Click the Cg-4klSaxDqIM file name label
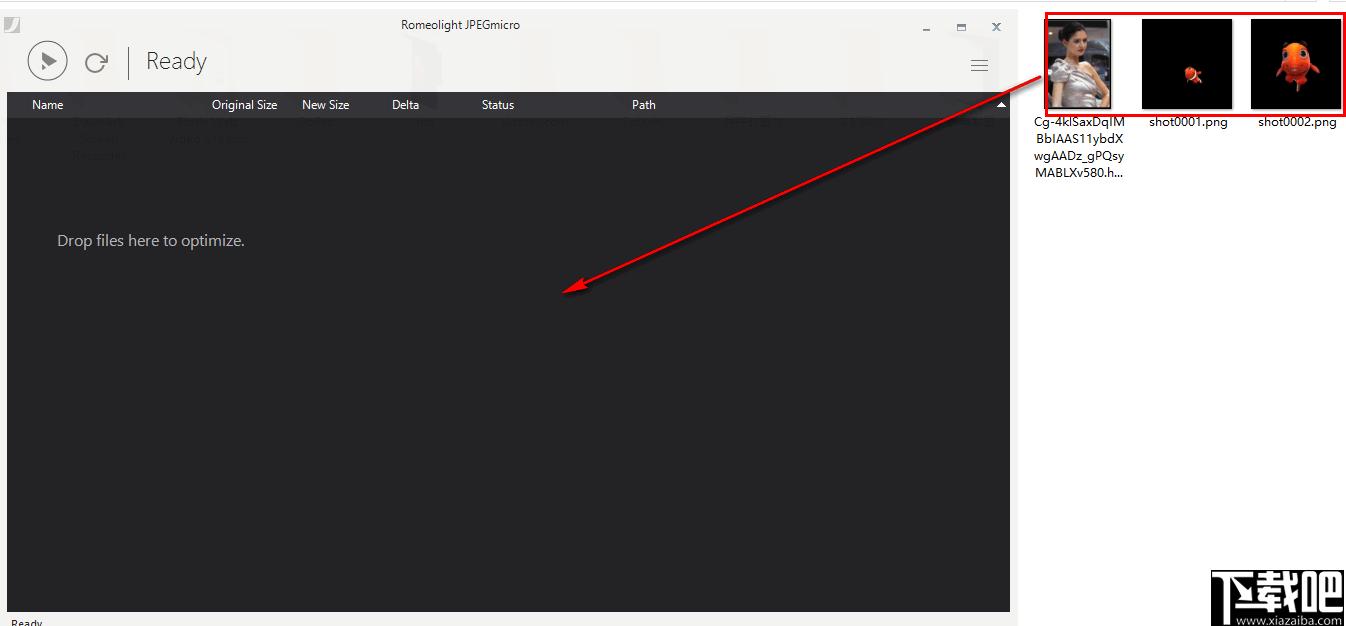Image resolution: width=1346 pixels, height=626 pixels. point(1079,147)
